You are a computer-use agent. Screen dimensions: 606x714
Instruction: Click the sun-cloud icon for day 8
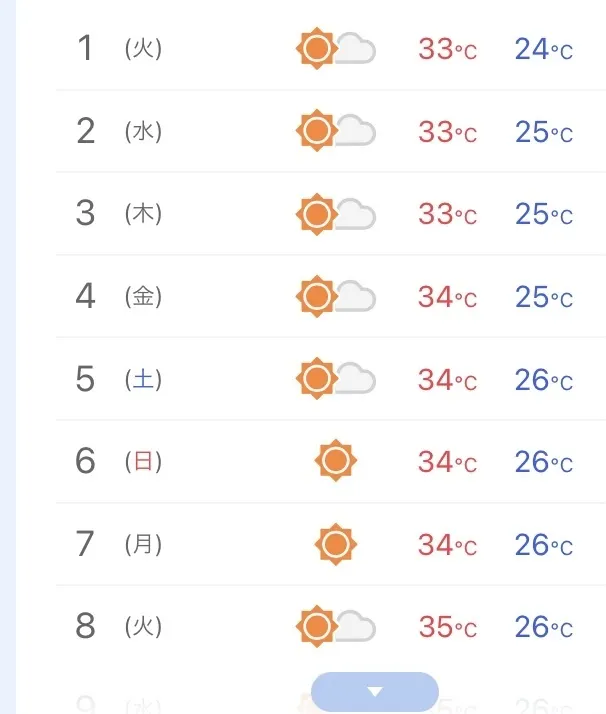click(x=336, y=627)
